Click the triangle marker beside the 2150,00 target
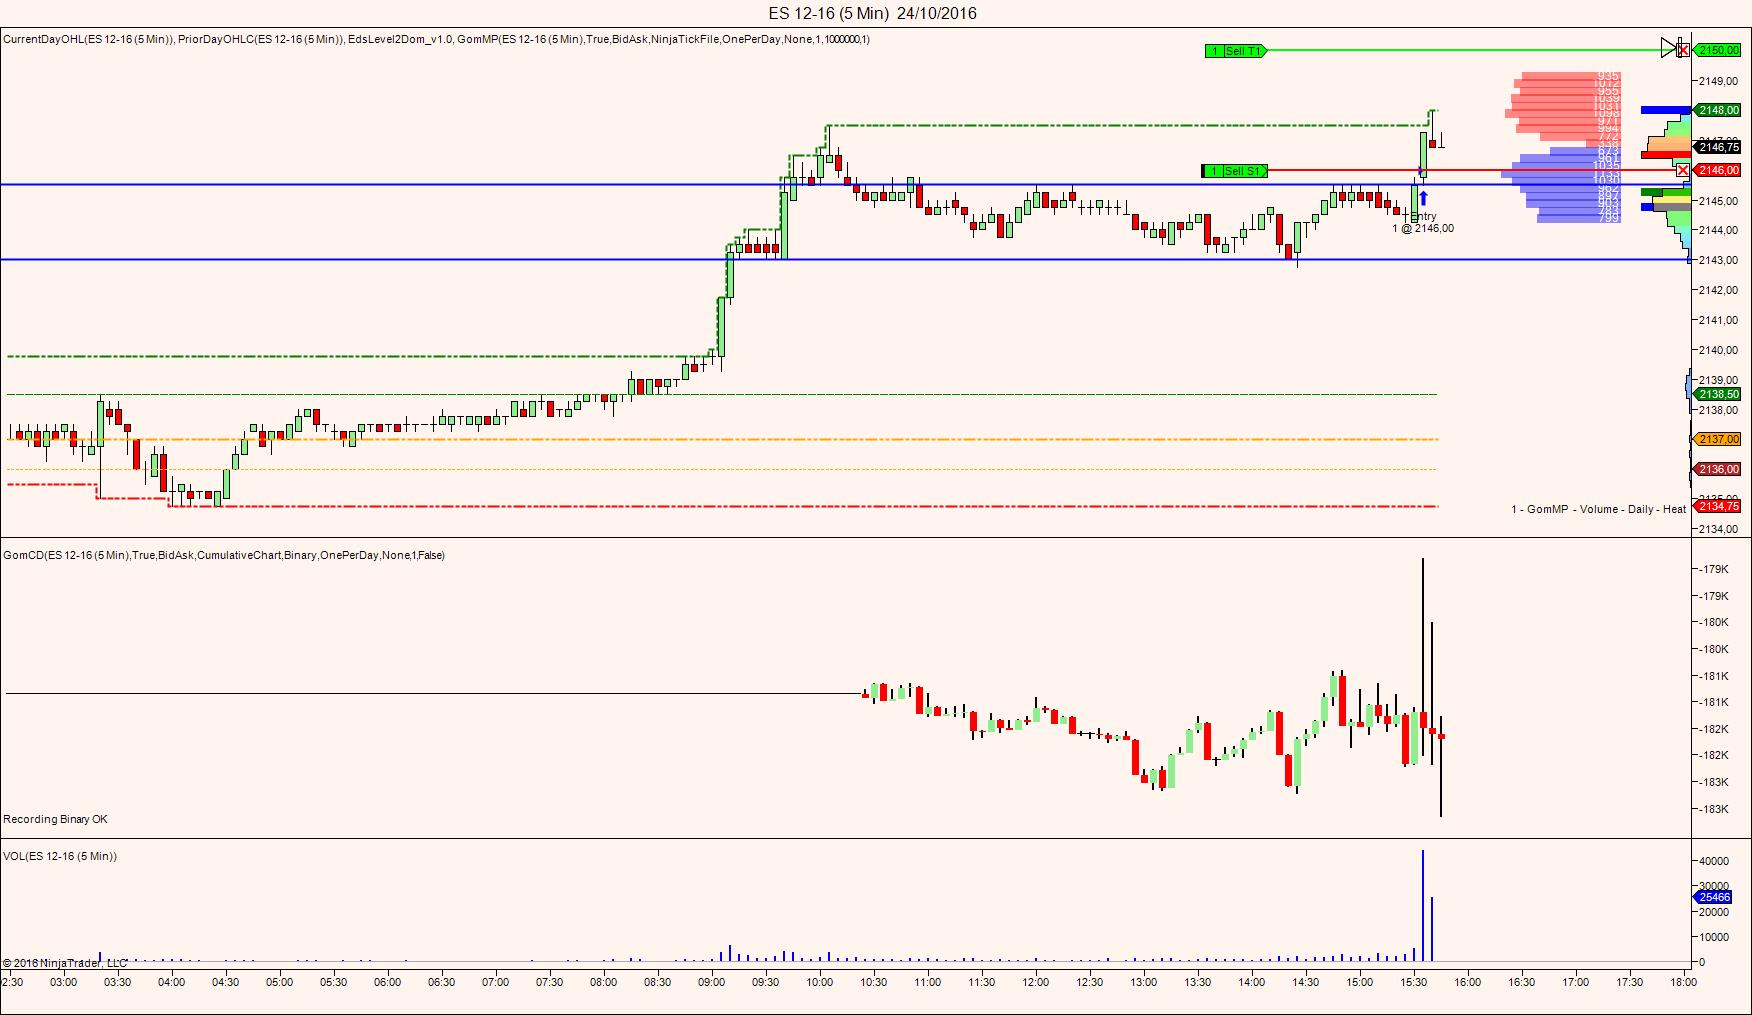The width and height of the screenshot is (1752, 1015). [1669, 48]
